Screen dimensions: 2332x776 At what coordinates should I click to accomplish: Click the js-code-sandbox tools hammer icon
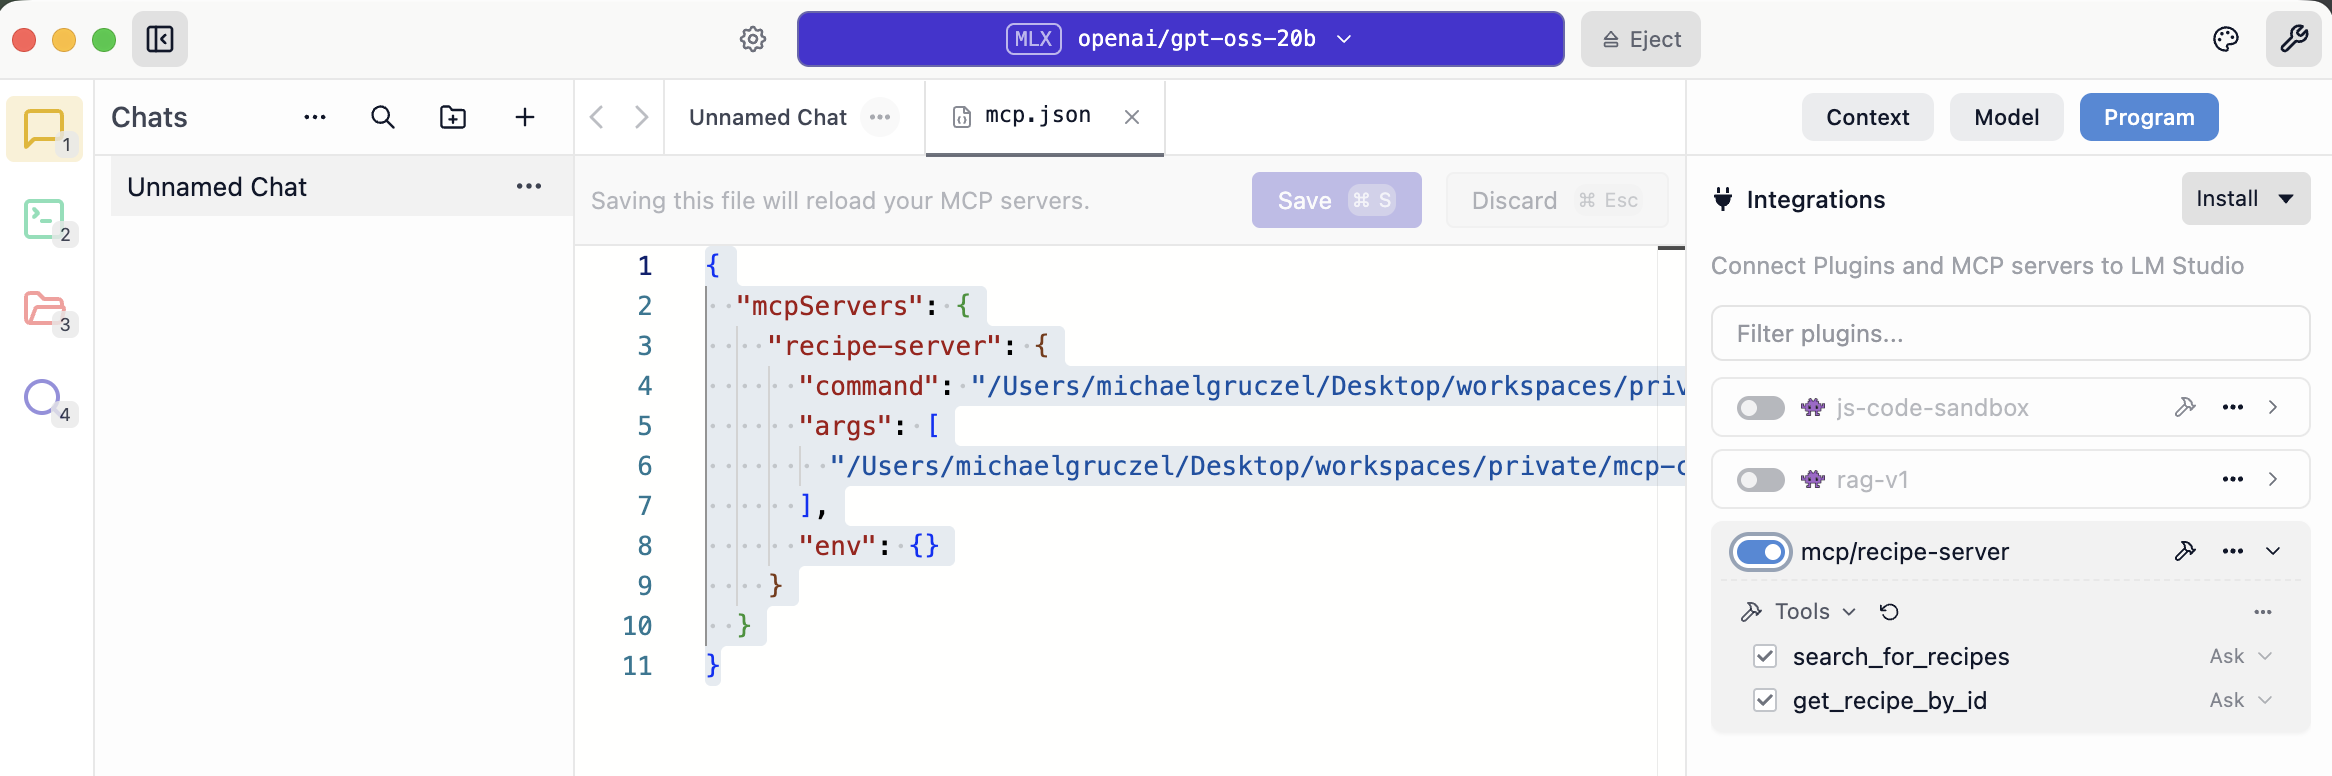point(2185,407)
